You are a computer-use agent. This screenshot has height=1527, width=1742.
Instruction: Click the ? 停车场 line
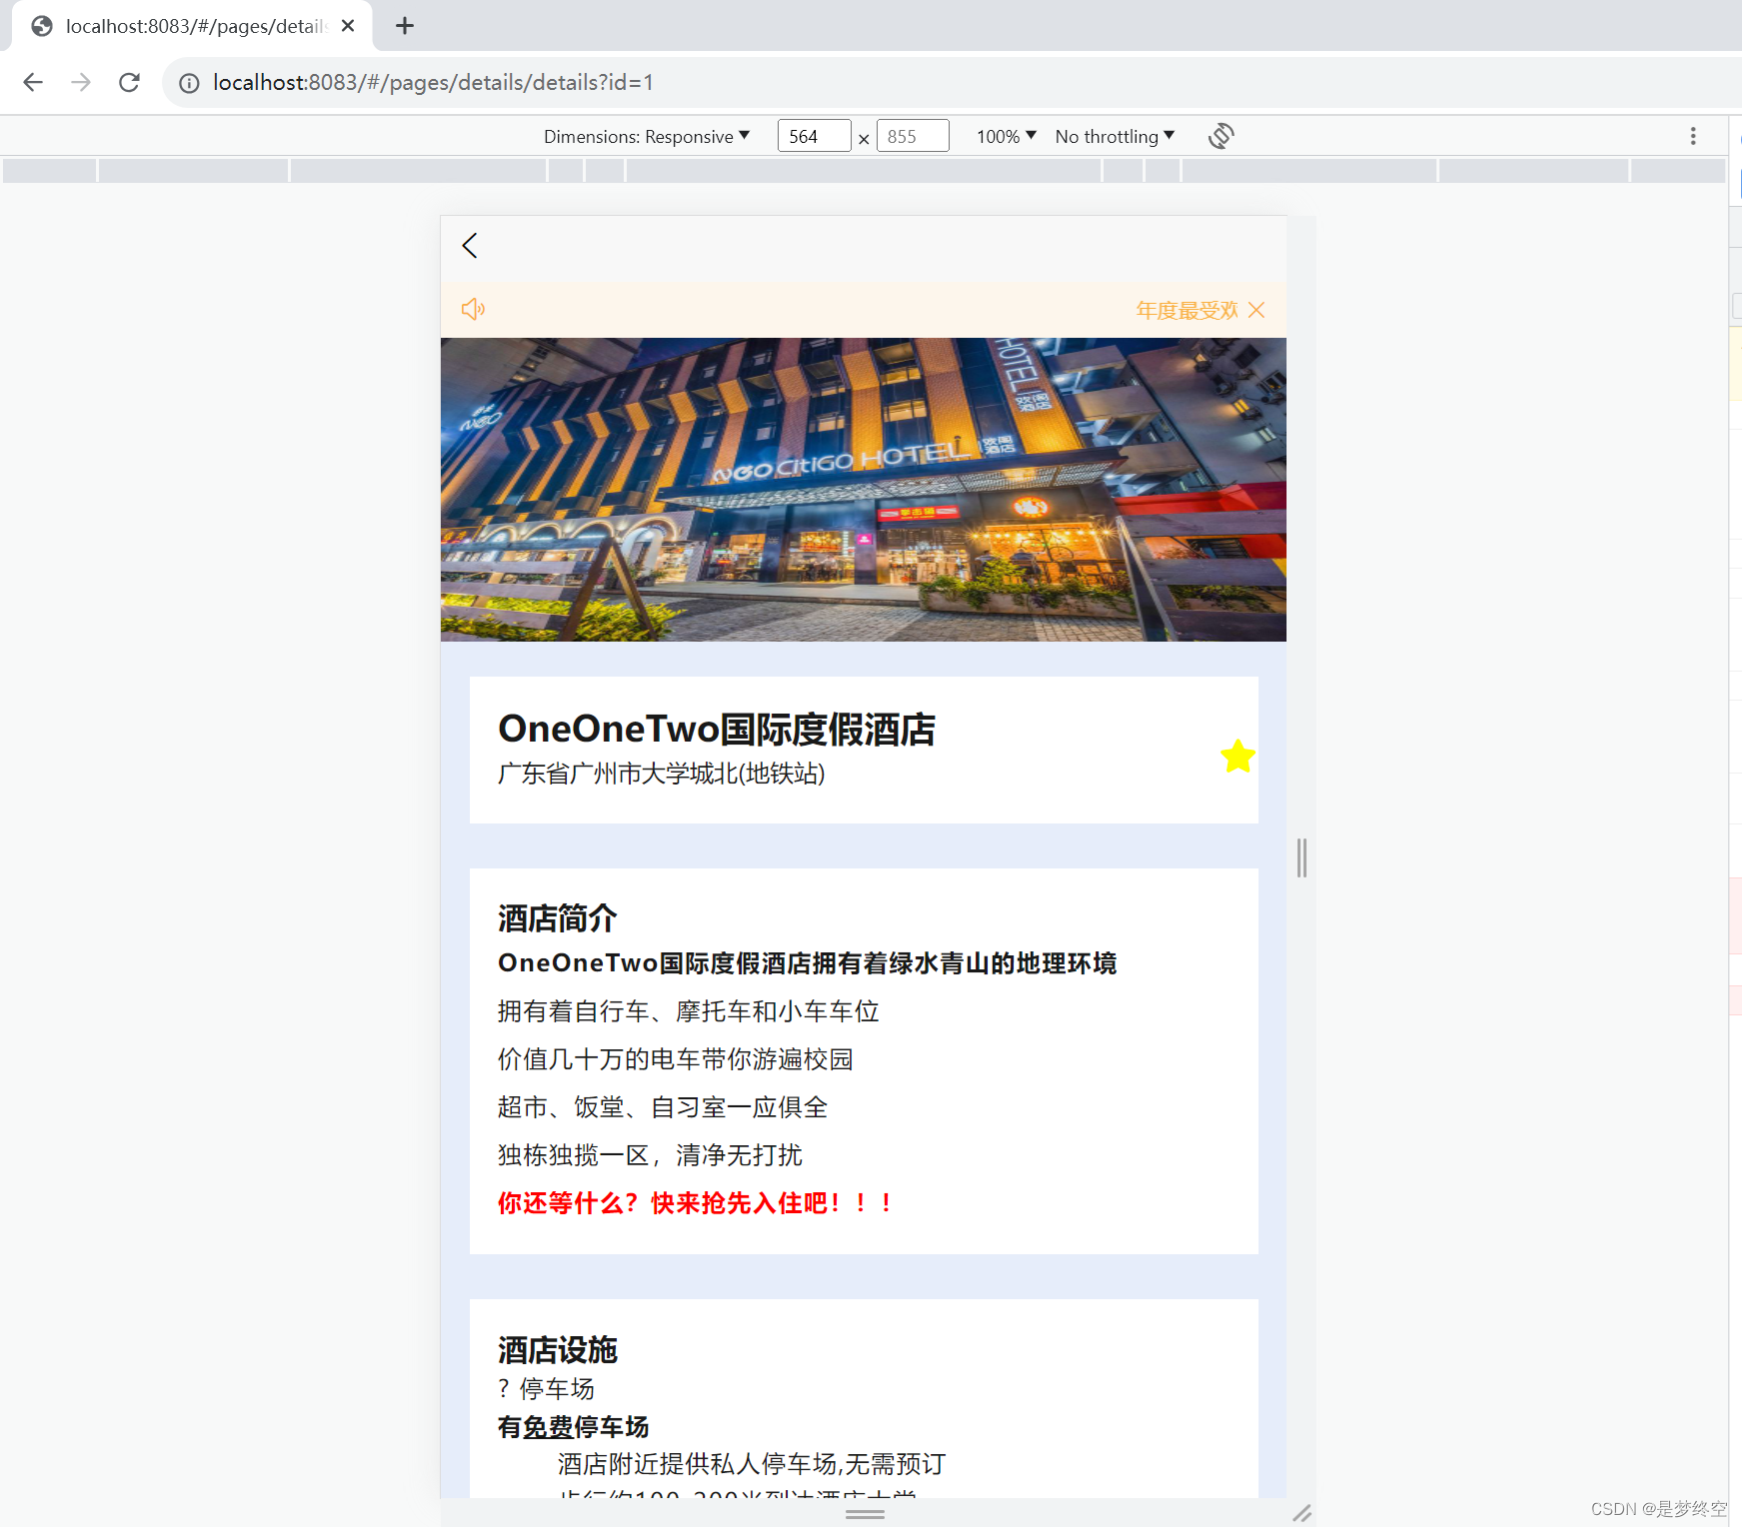point(546,1388)
